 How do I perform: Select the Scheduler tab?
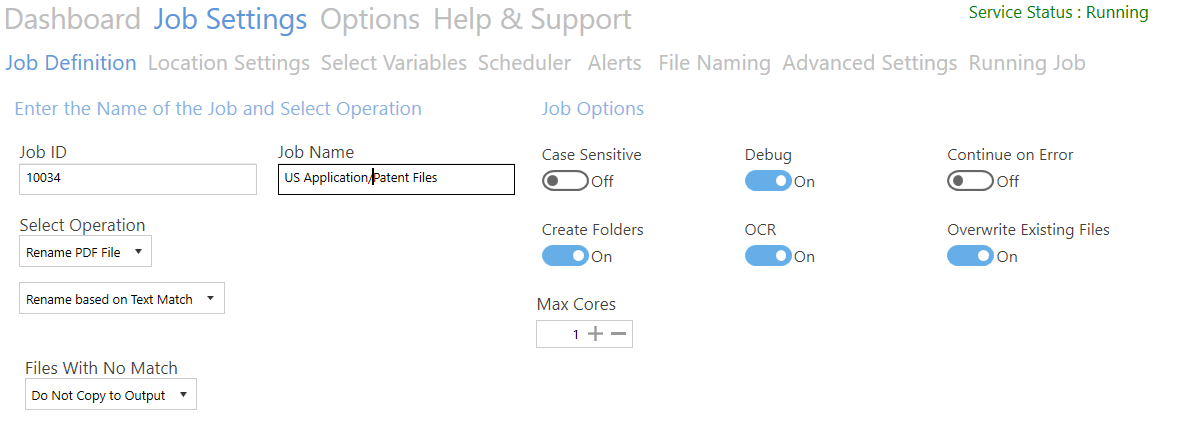click(525, 63)
